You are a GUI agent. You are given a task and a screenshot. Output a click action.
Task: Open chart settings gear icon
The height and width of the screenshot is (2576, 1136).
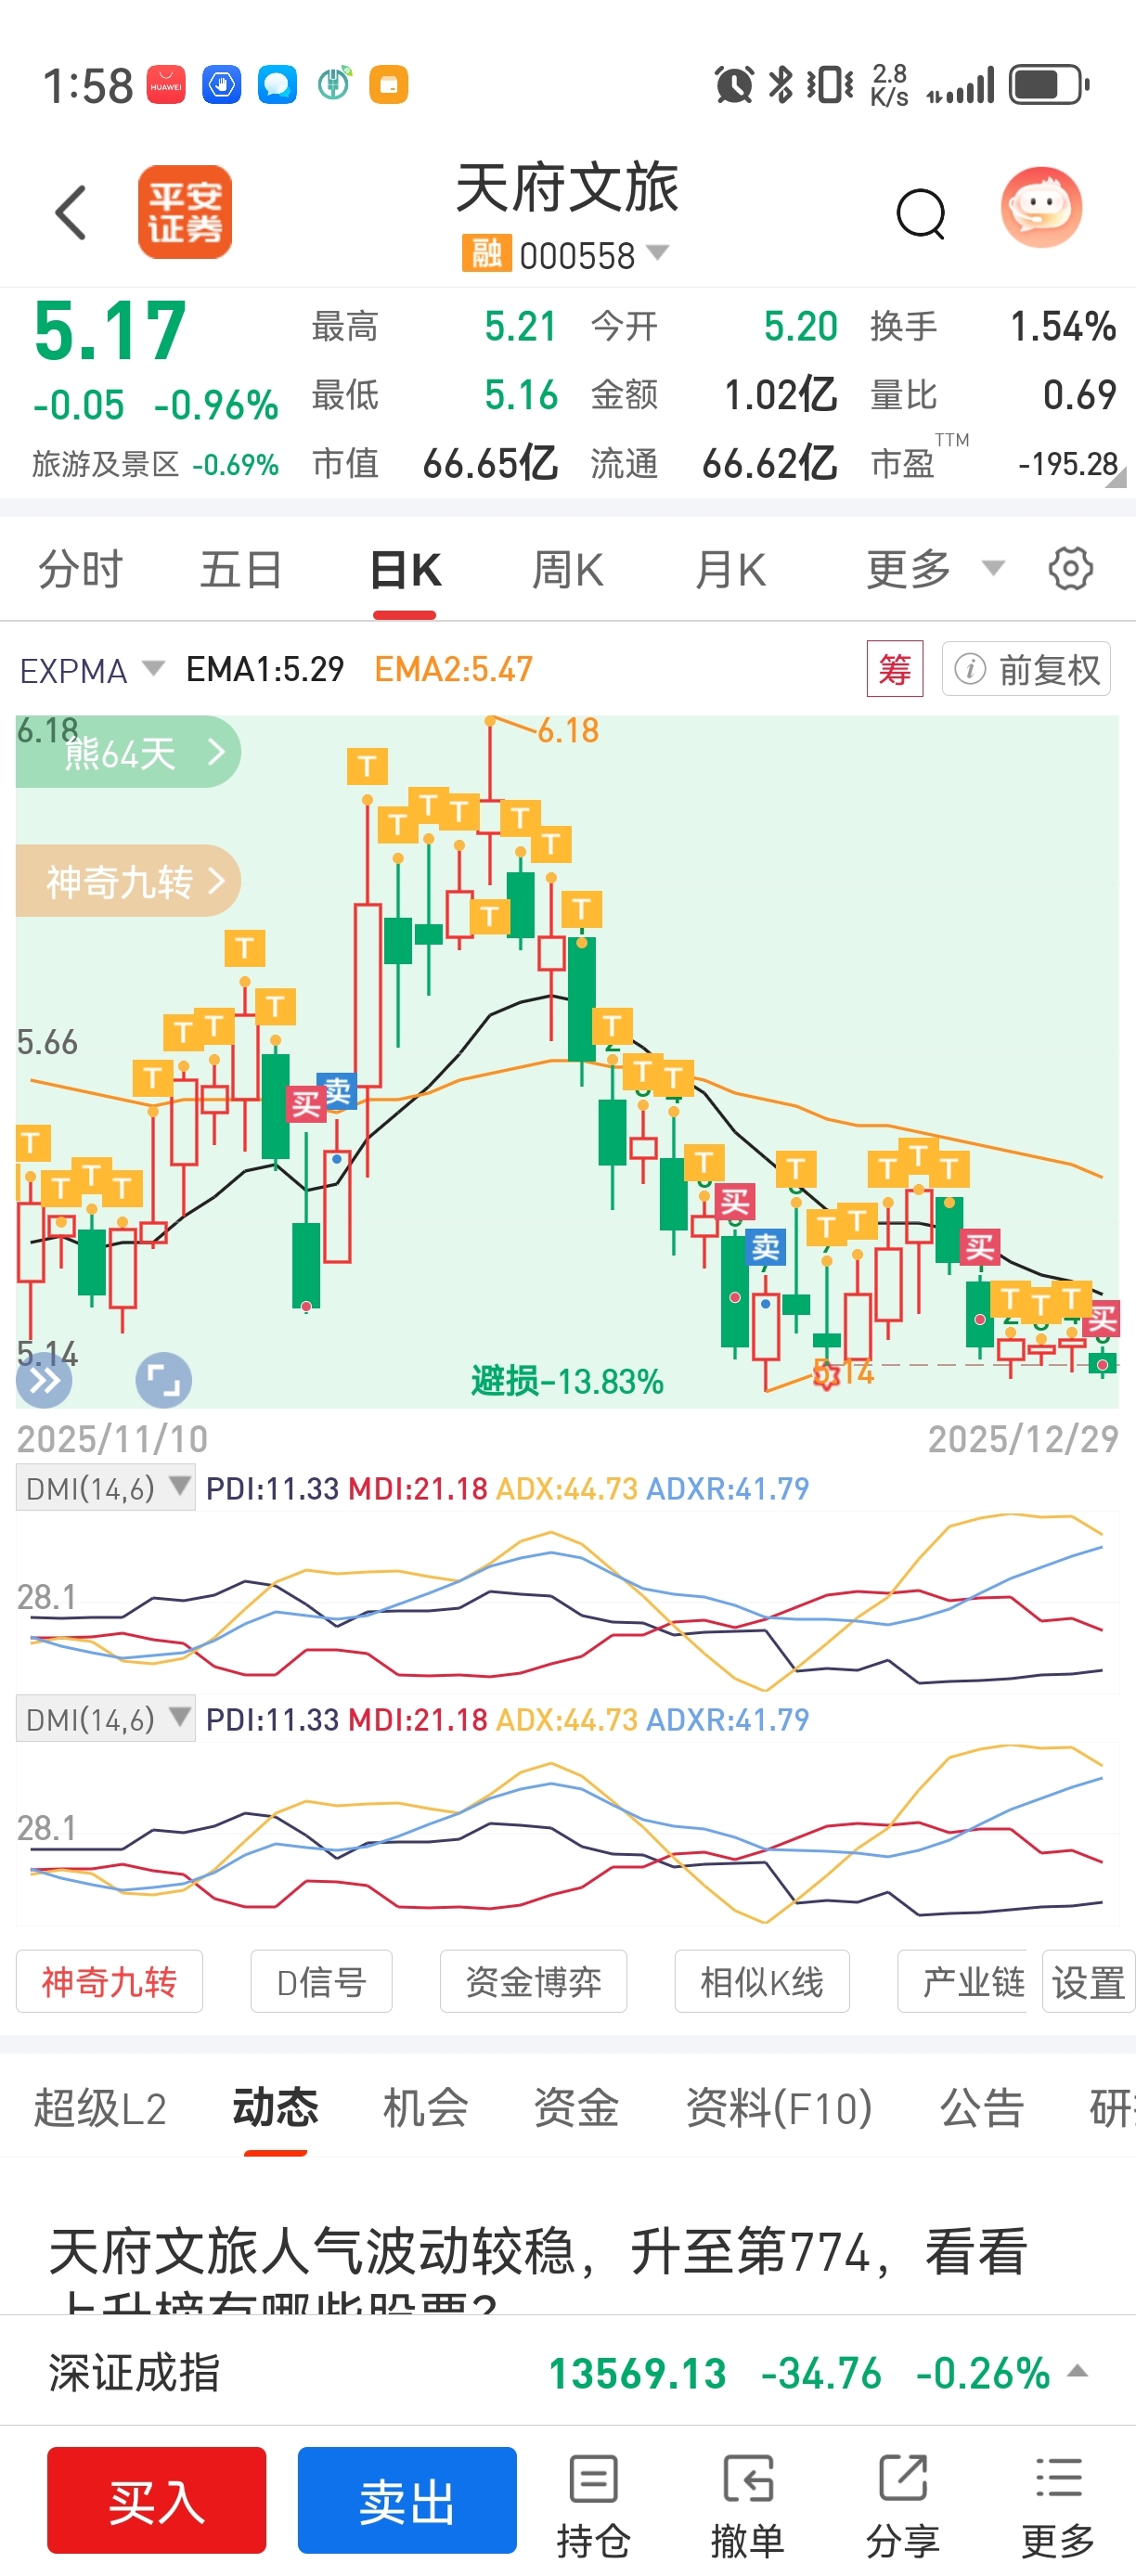[1070, 570]
